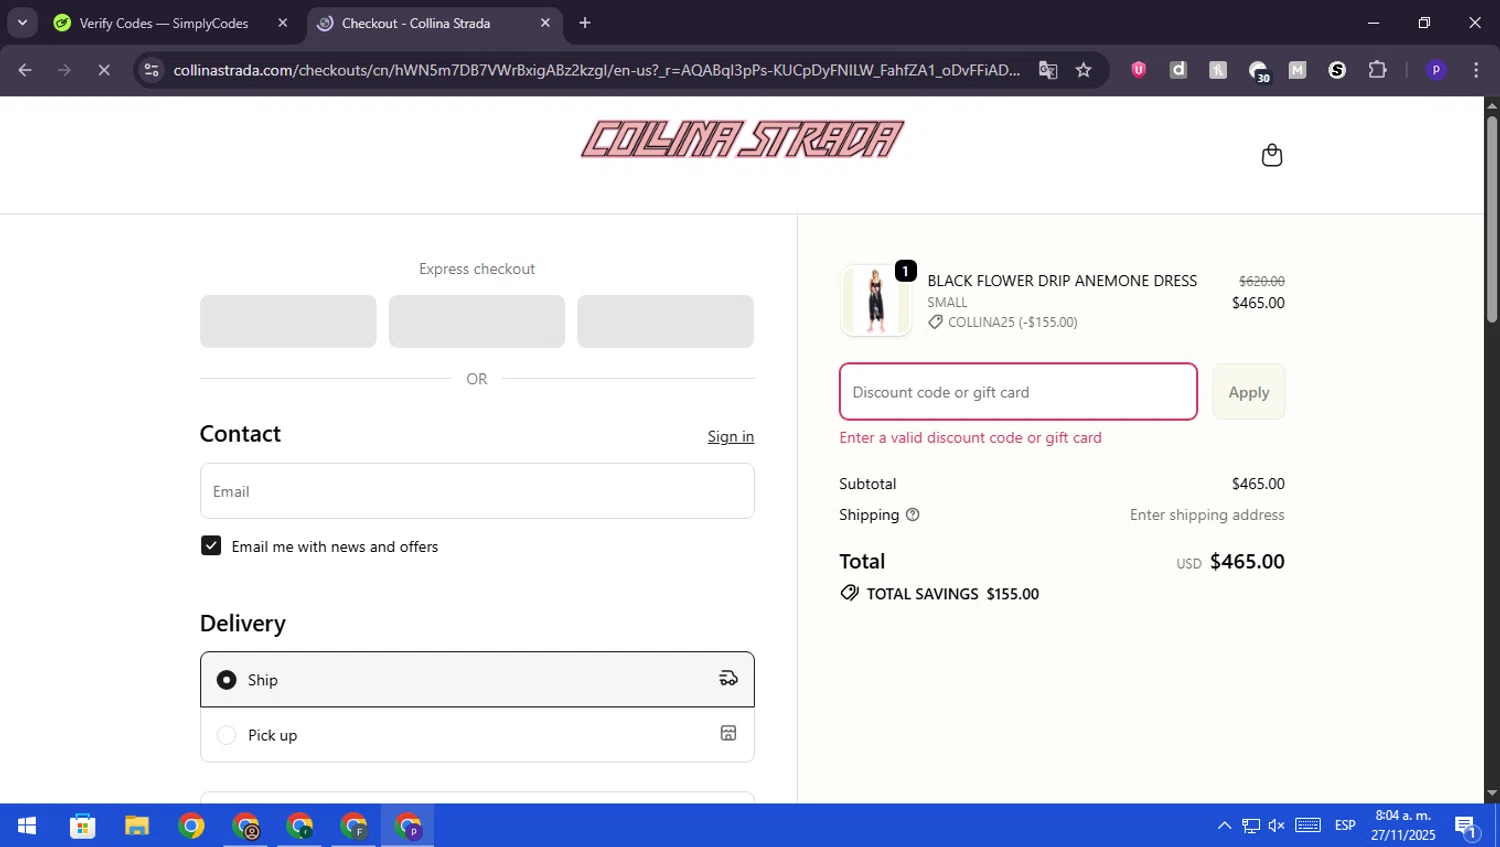This screenshot has height=847, width=1500.
Task: Click the Collina Strada logo
Action: (x=742, y=139)
